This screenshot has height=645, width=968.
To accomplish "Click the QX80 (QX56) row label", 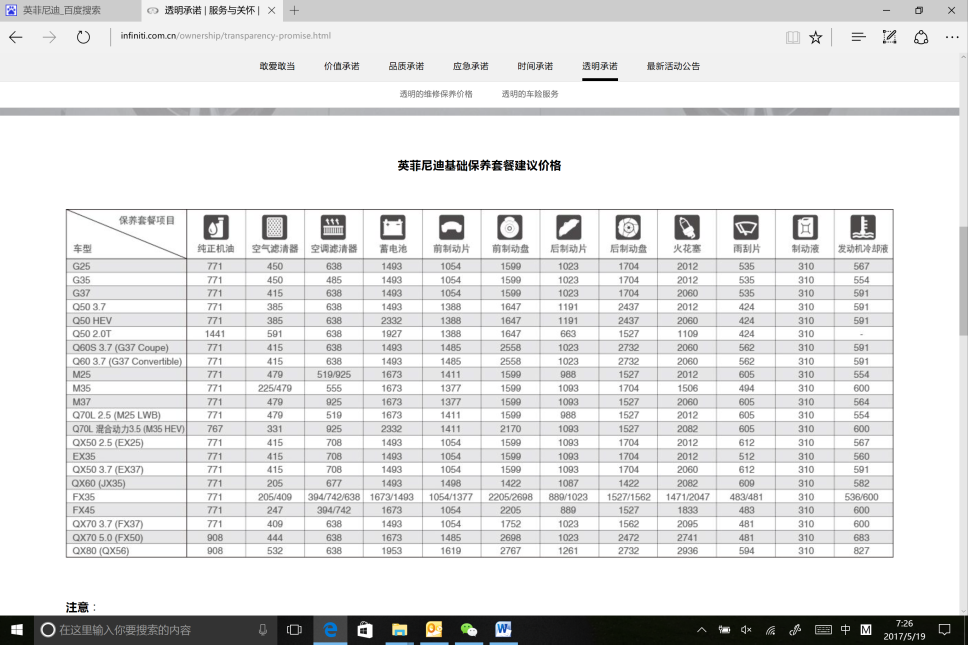I will 101,551.
